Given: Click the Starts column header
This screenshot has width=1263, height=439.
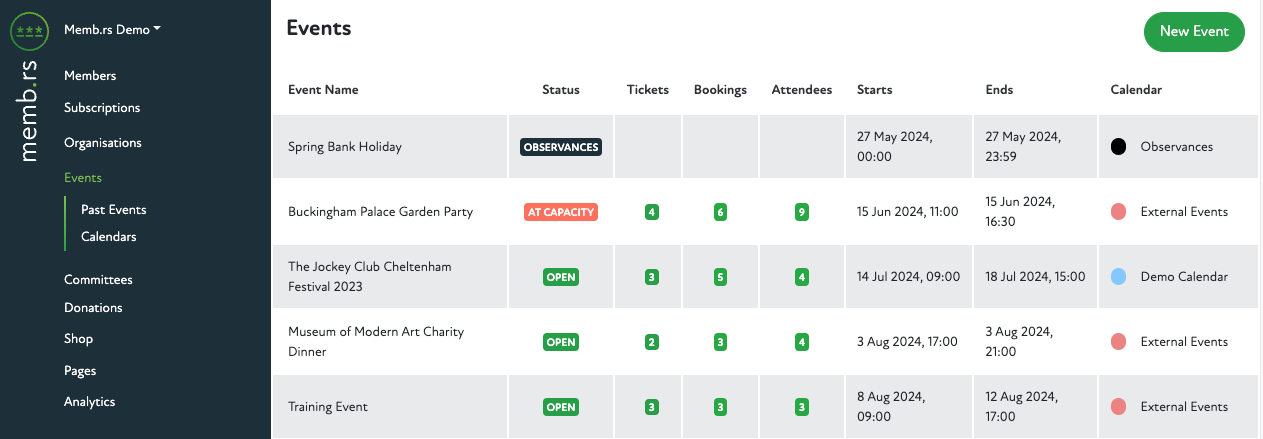Looking at the screenshot, I should tap(874, 90).
